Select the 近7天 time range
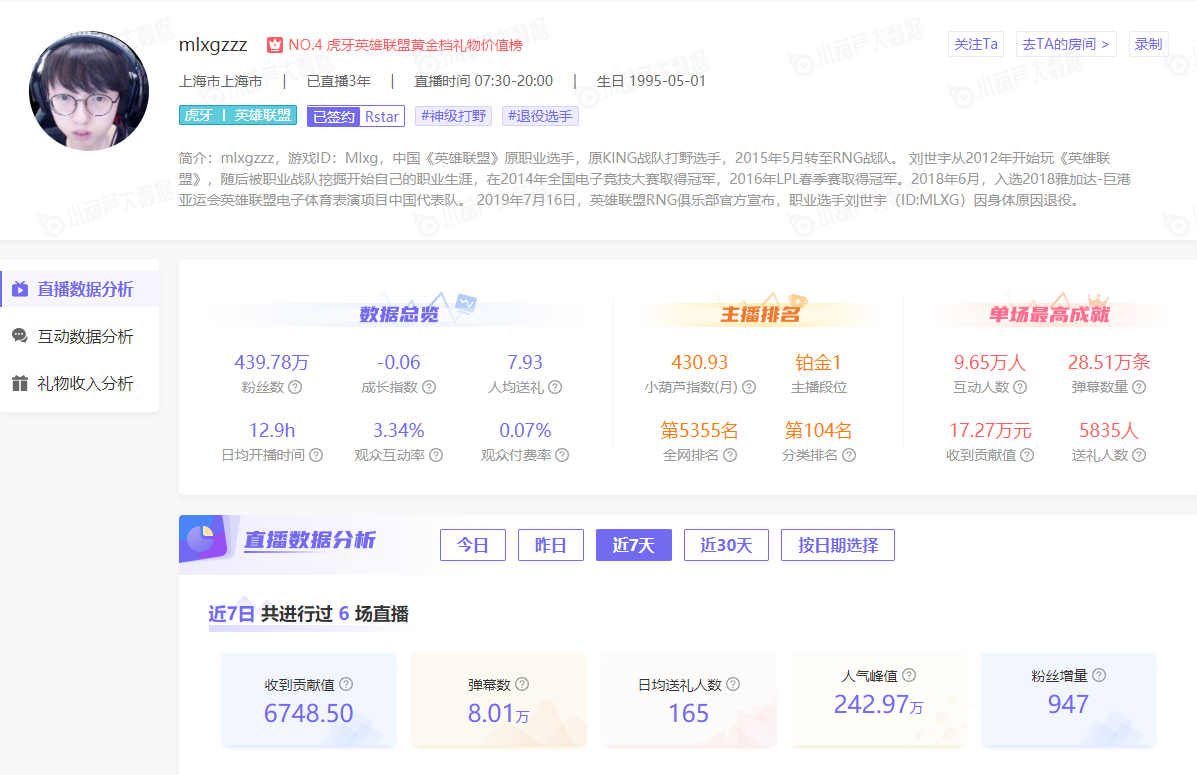This screenshot has height=775, width=1197. (x=634, y=545)
